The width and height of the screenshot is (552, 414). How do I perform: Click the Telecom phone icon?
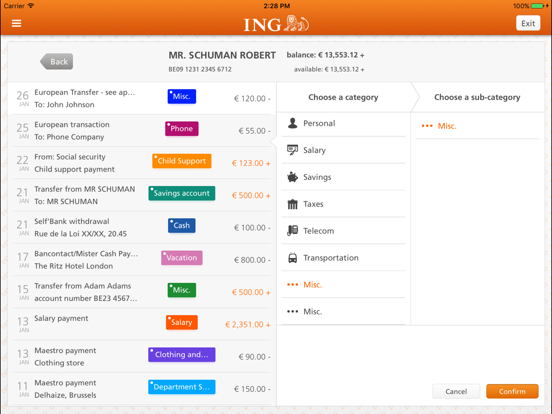pyautogui.click(x=293, y=231)
